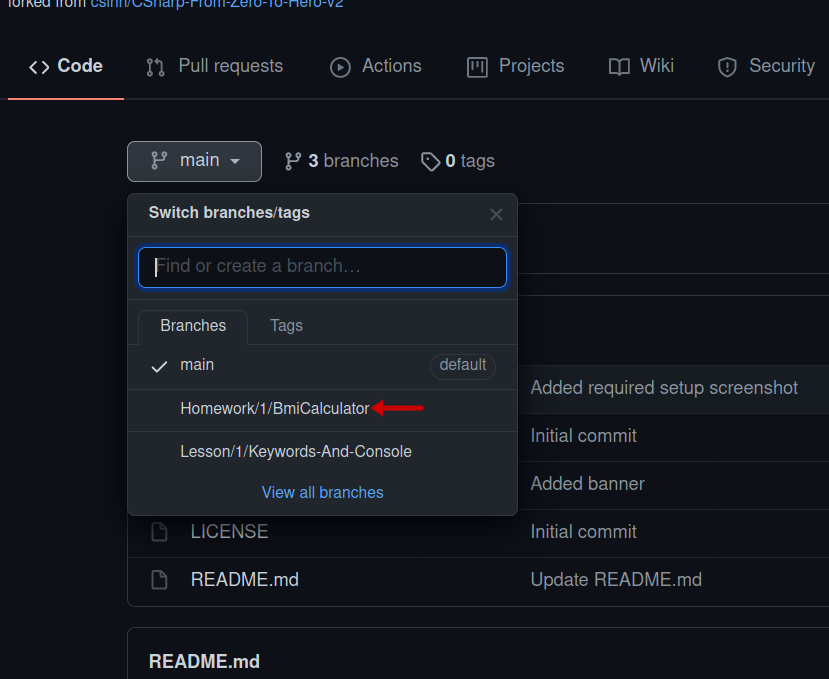Click the checkmark beside main branch
Viewport: 829px width, 679px height.
[x=159, y=366]
